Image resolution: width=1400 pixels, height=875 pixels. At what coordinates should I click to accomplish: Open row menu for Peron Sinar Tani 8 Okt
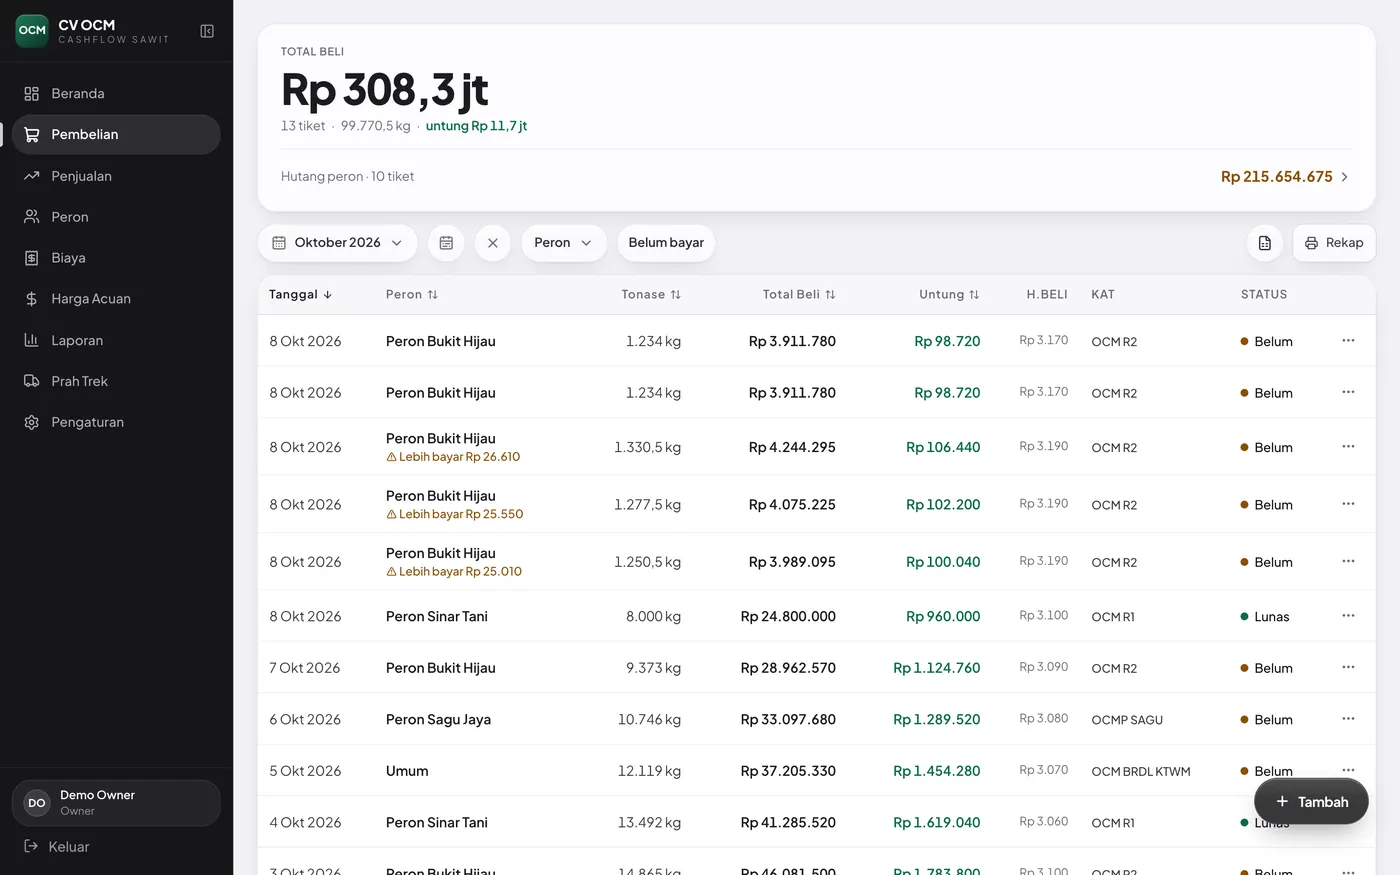[x=1348, y=616]
